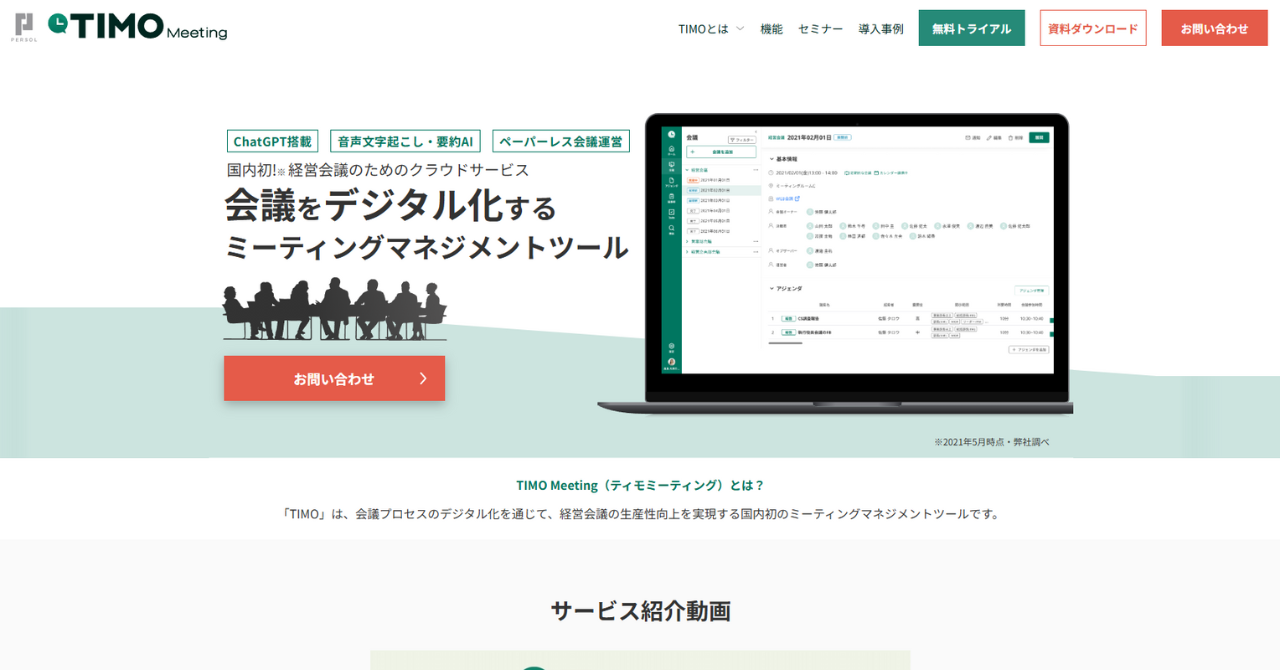Click the ChatGPT搭載 tag

(272, 141)
